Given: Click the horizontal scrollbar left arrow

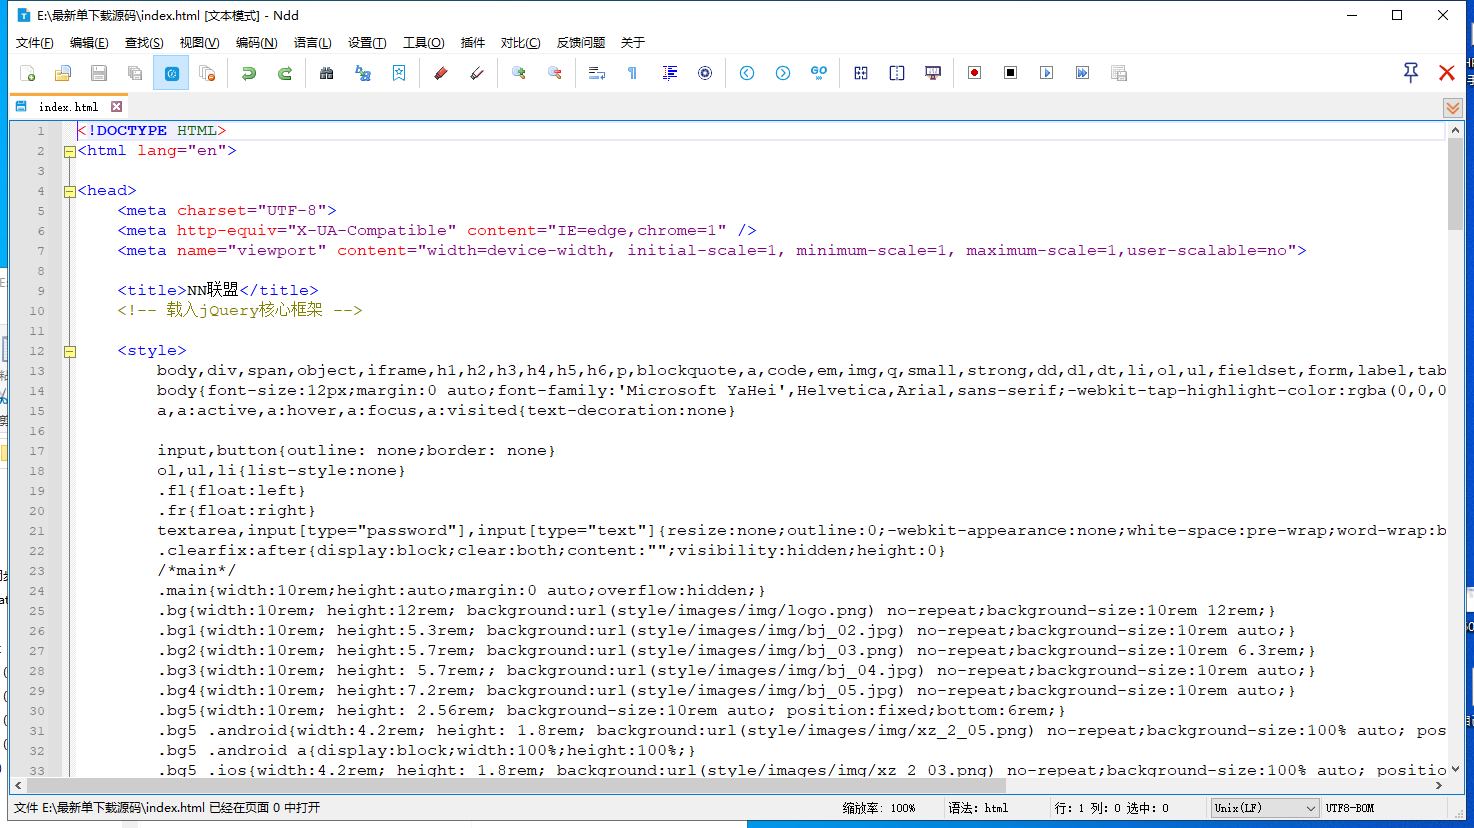Looking at the screenshot, I should (x=17, y=786).
